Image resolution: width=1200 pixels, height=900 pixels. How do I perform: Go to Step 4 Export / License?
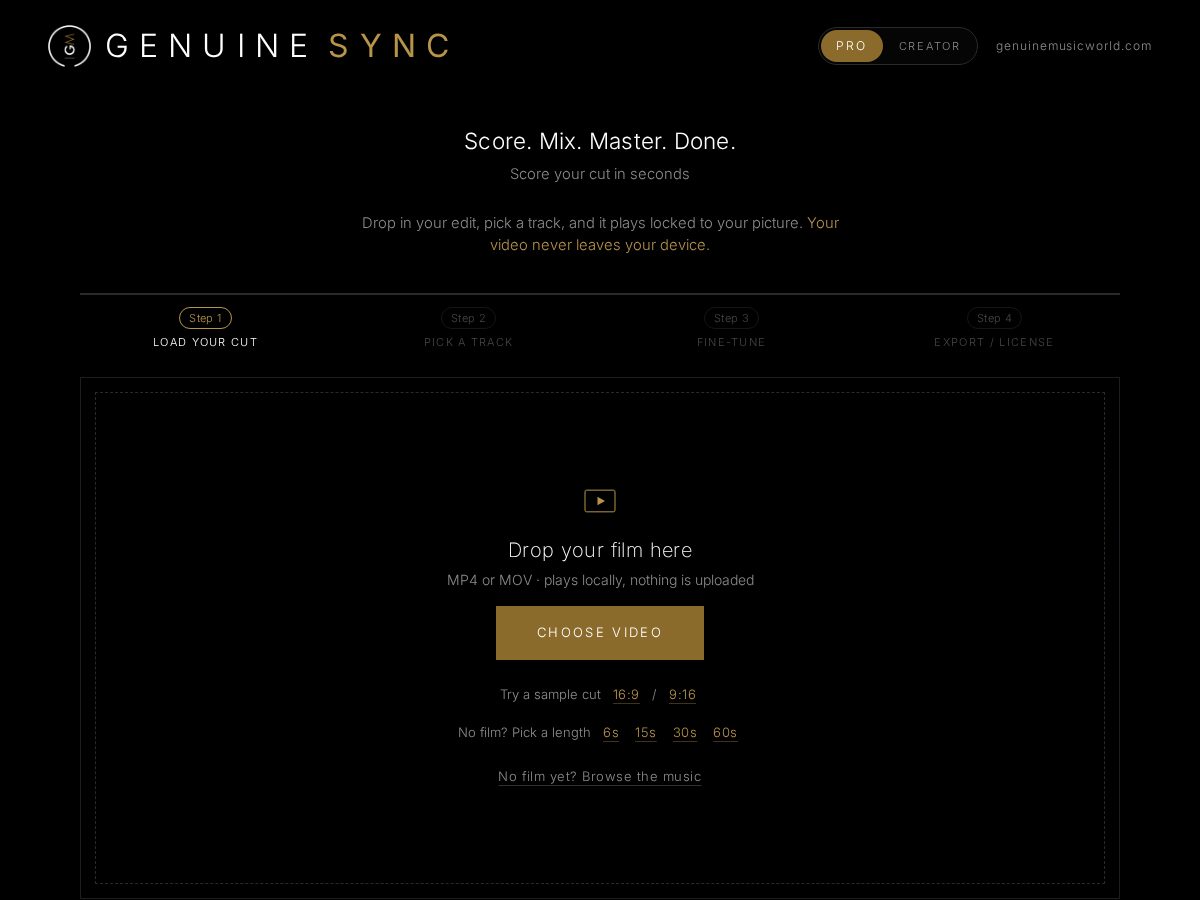994,328
